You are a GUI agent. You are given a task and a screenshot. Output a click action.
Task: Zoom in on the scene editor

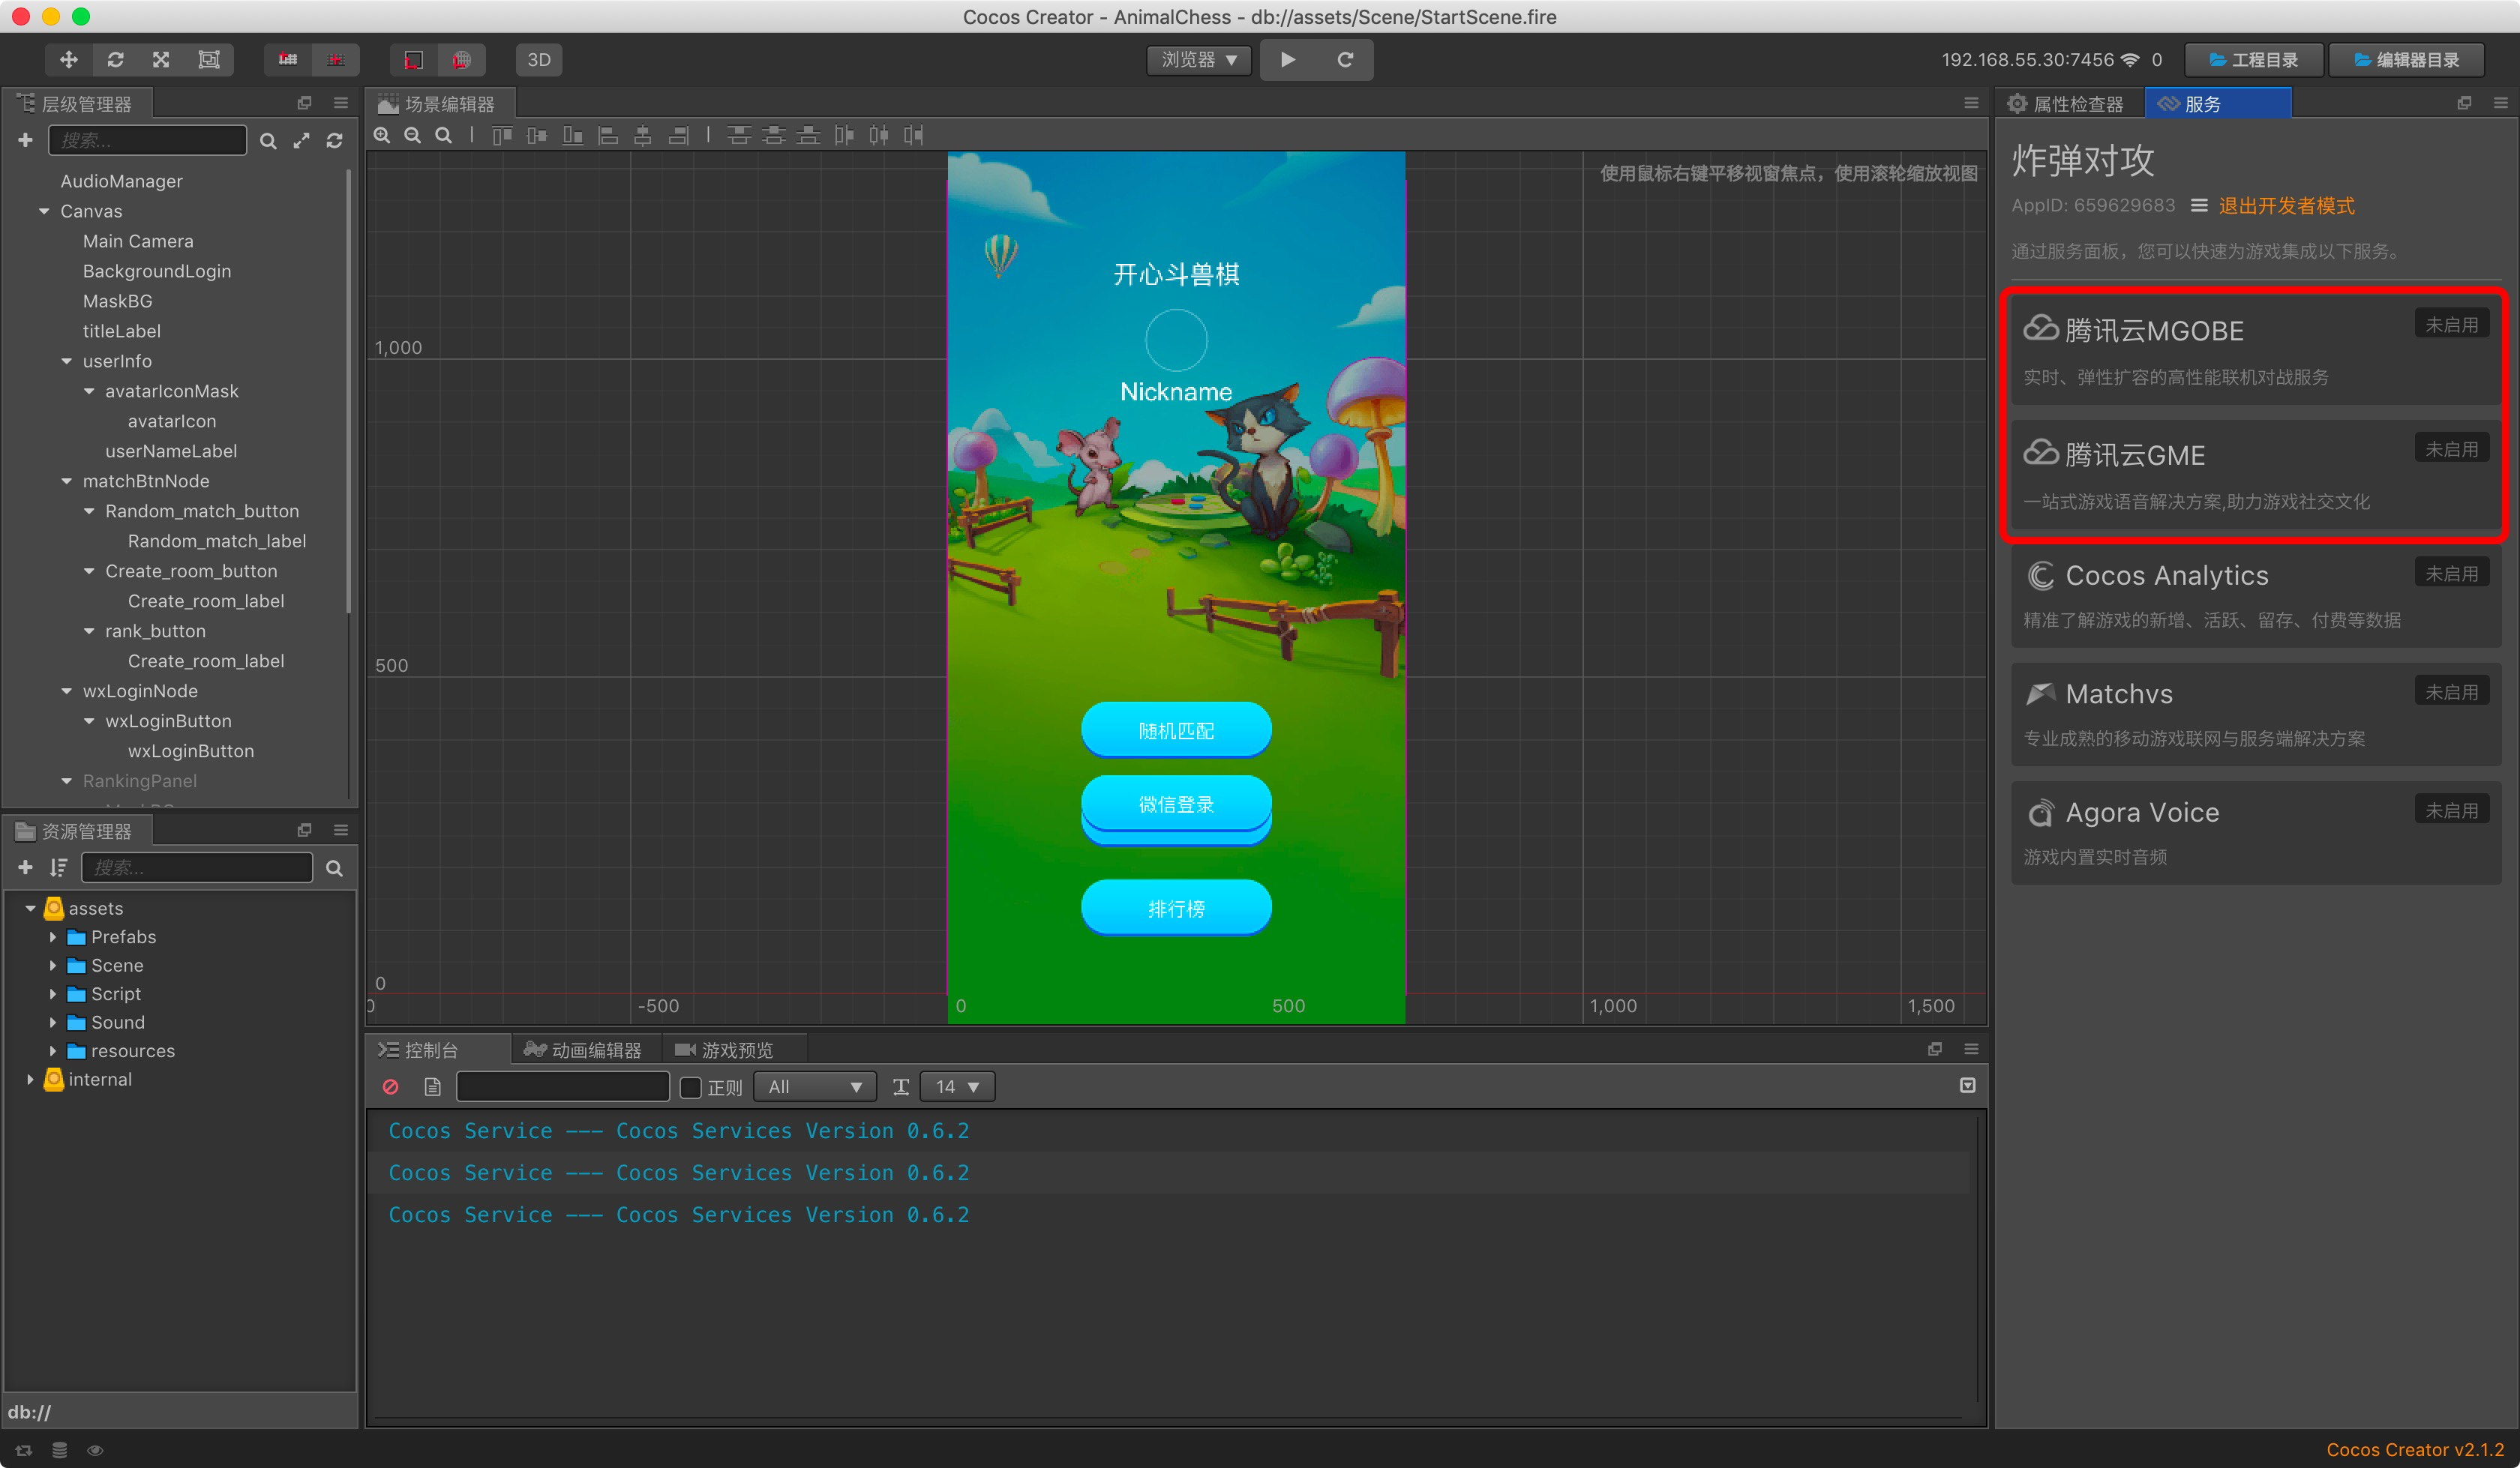pos(382,135)
